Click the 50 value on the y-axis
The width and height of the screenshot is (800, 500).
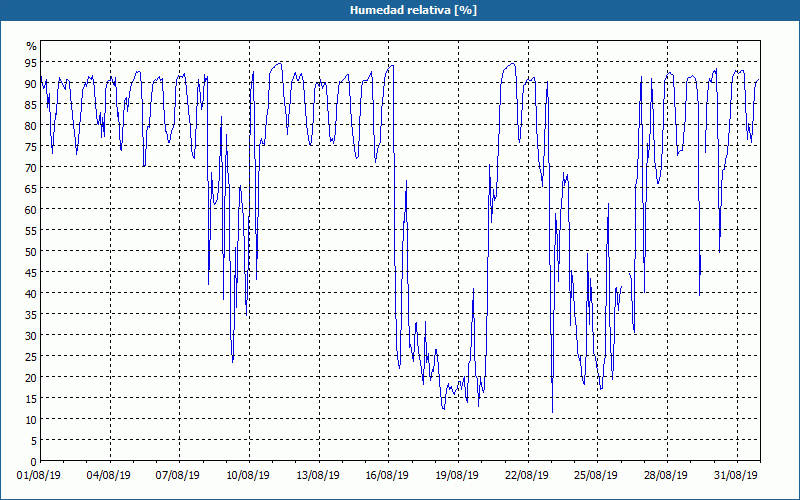[x=31, y=252]
